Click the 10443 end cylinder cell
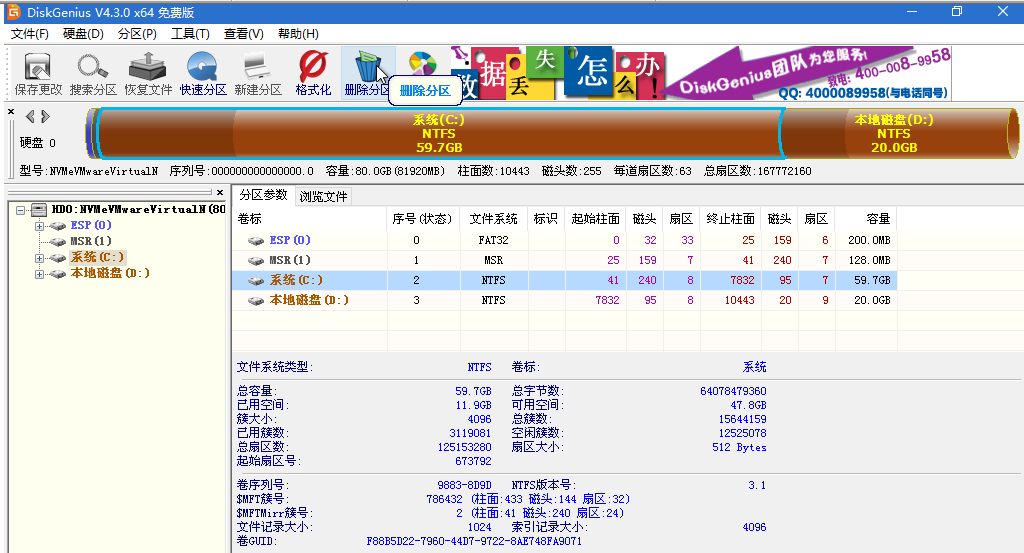Screen dimensions: 1024x553 tap(730, 300)
